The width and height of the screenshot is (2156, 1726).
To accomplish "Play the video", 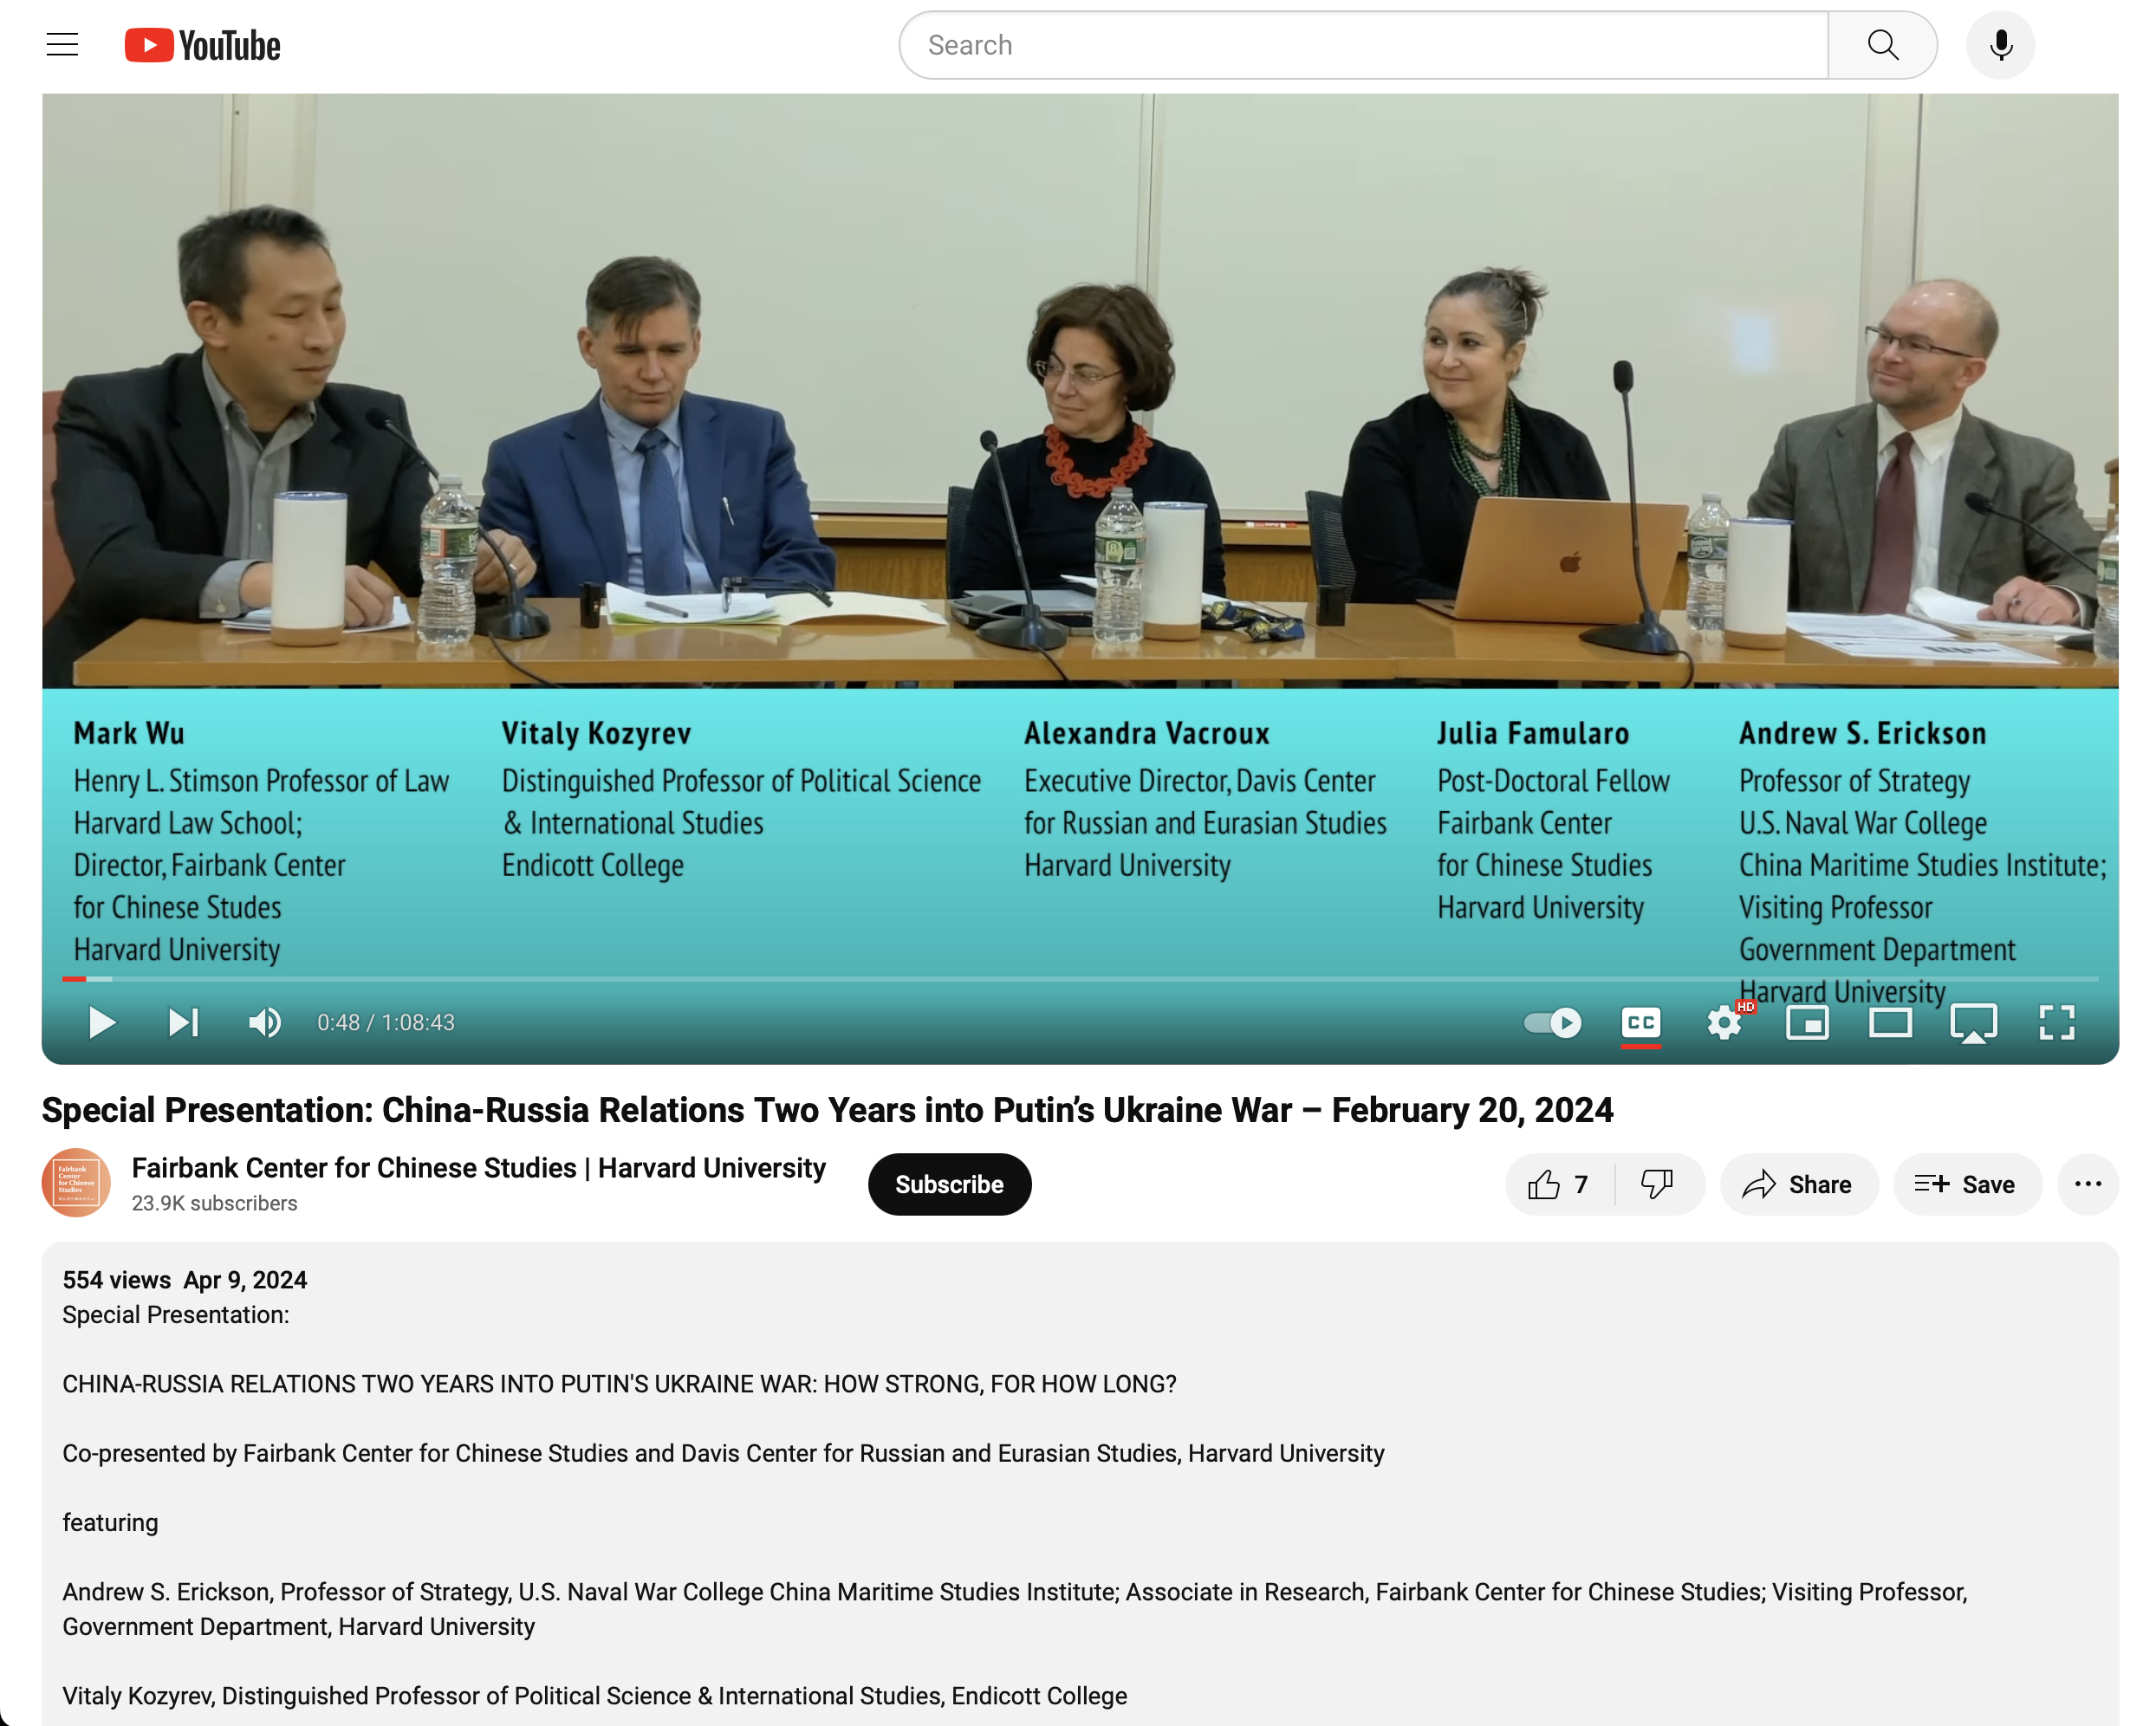I will (x=101, y=1022).
